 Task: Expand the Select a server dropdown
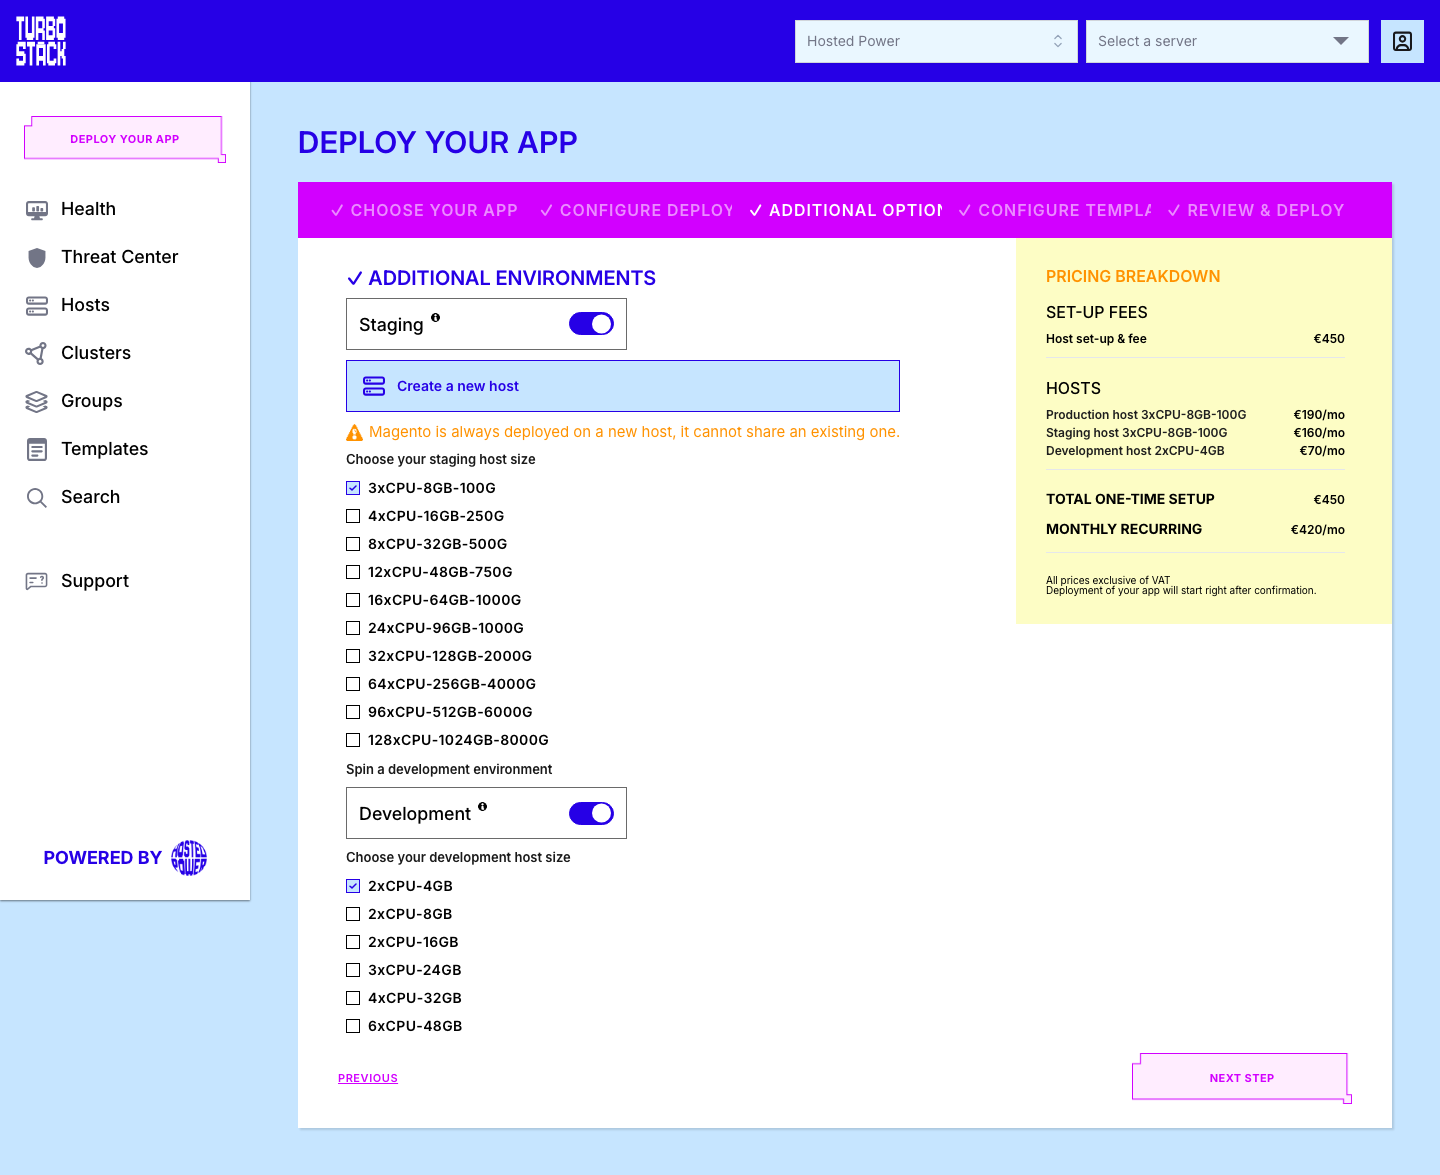click(x=1227, y=41)
